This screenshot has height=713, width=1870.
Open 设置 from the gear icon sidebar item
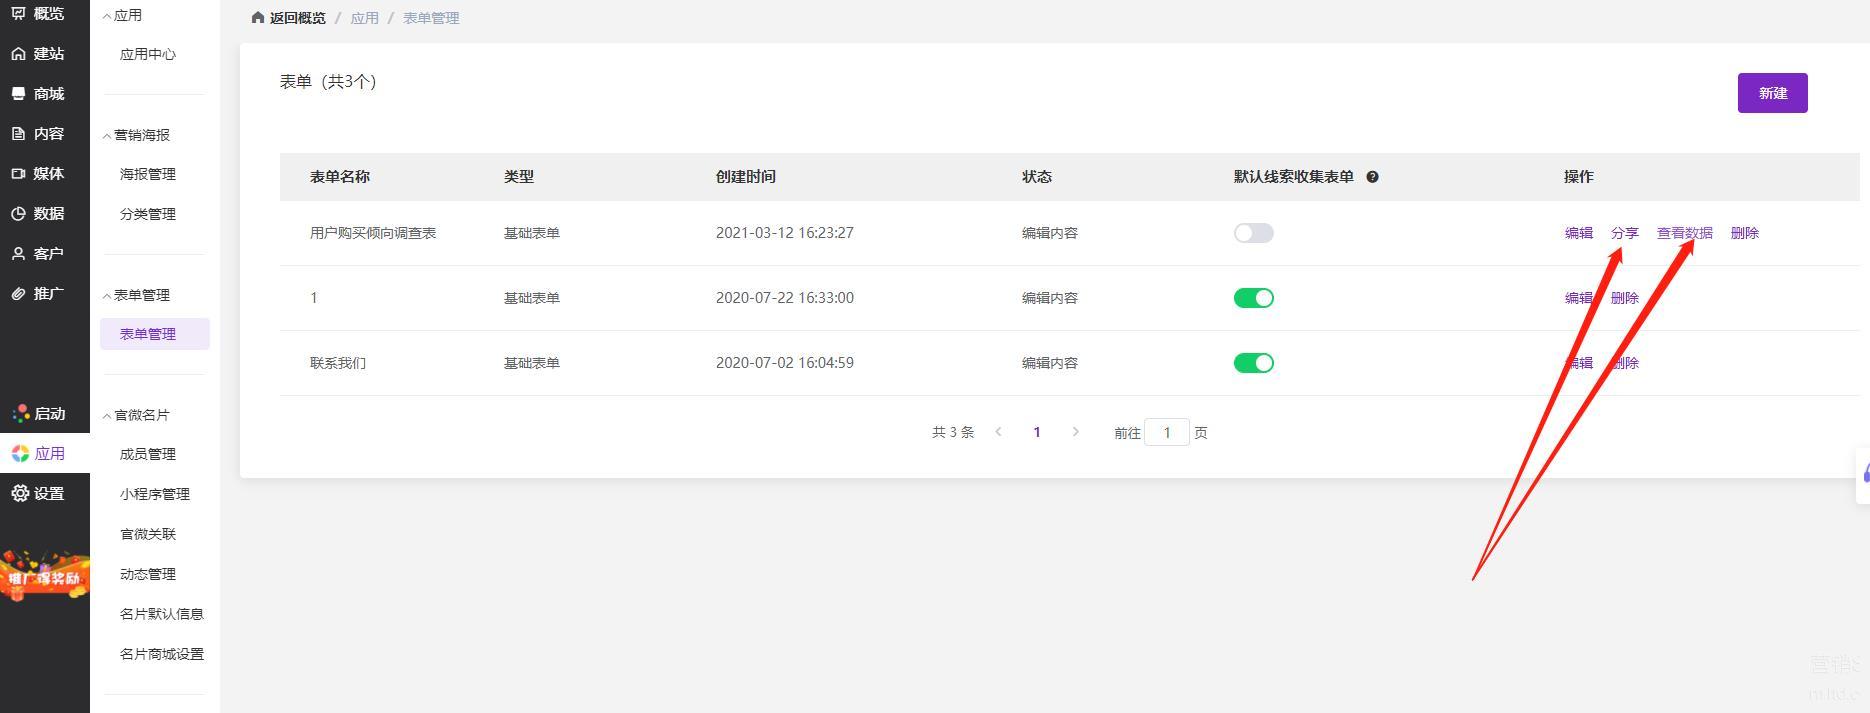pyautogui.click(x=38, y=494)
